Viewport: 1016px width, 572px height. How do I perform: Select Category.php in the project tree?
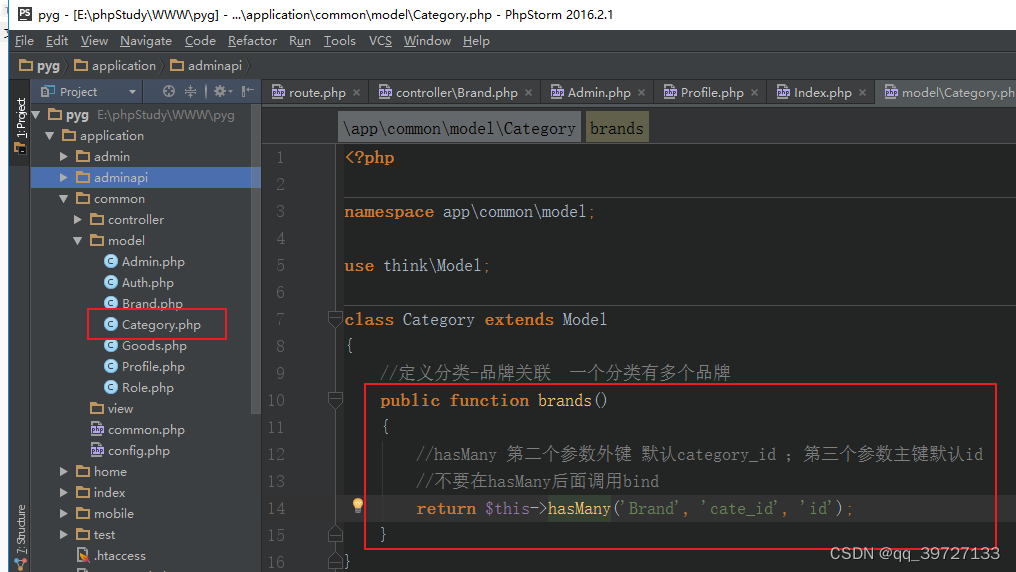click(x=152, y=325)
